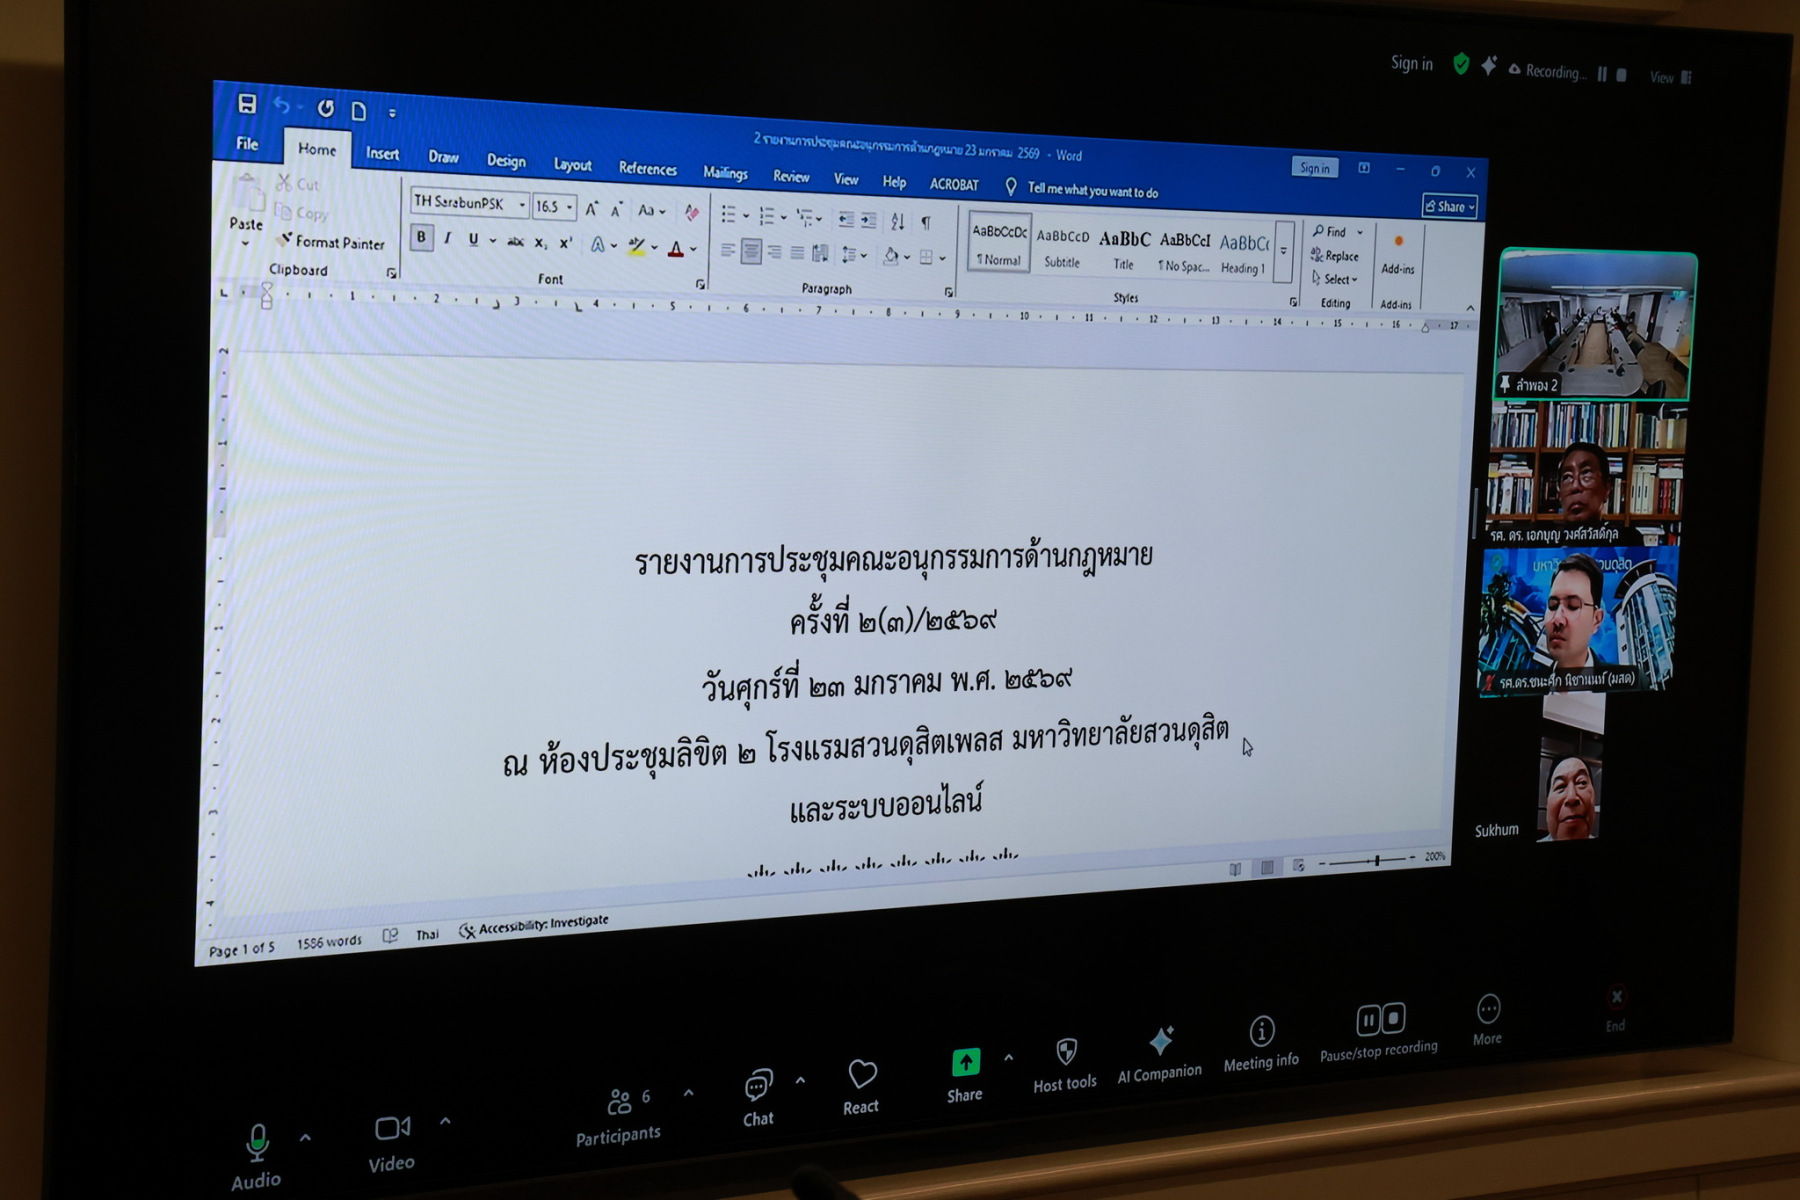Open the AI Companion in Zoom
Screen dimensions: 1800x1200
[1160, 1043]
